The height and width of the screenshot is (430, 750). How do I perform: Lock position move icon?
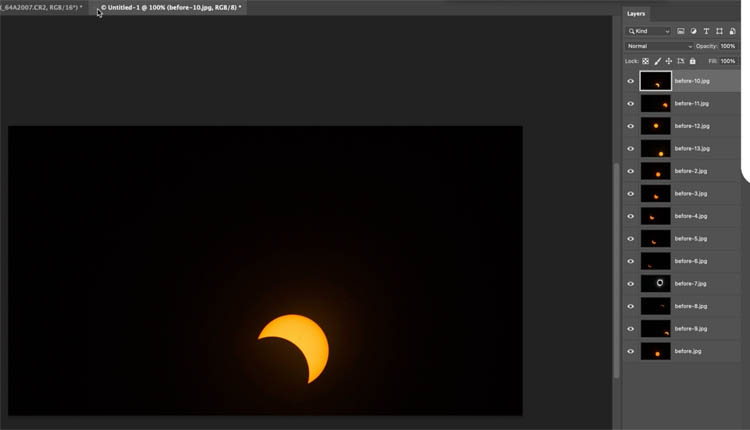pyautogui.click(x=669, y=61)
